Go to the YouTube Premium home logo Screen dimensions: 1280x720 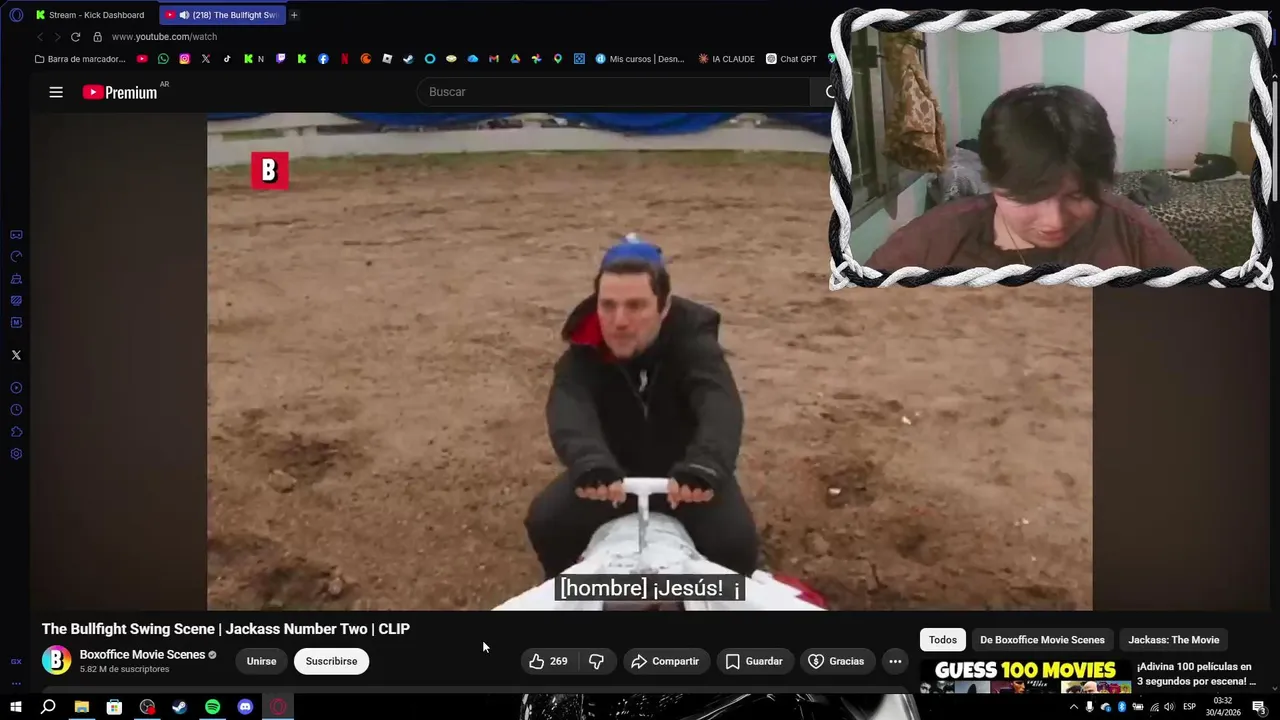click(x=120, y=92)
